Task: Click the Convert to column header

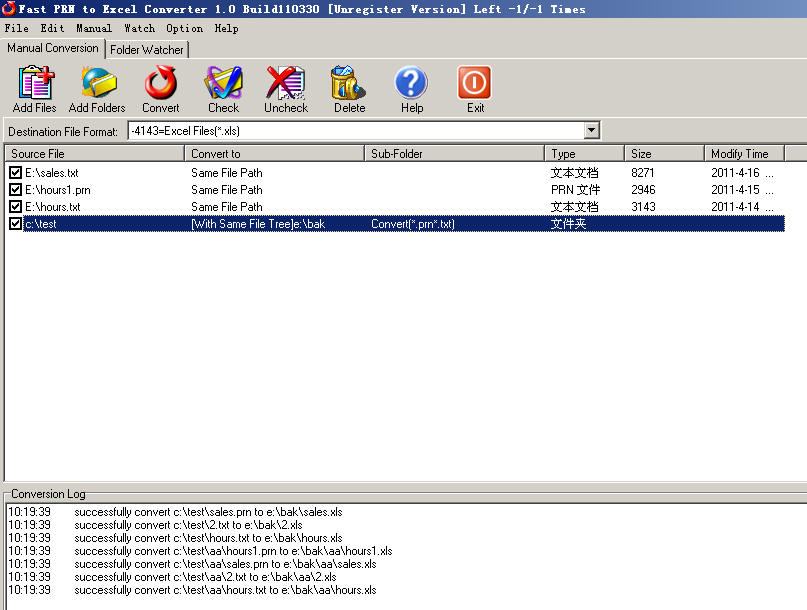Action: (274, 153)
